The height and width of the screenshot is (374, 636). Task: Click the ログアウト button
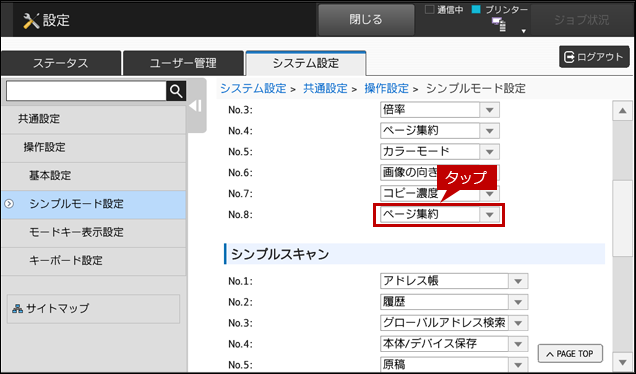click(x=594, y=57)
